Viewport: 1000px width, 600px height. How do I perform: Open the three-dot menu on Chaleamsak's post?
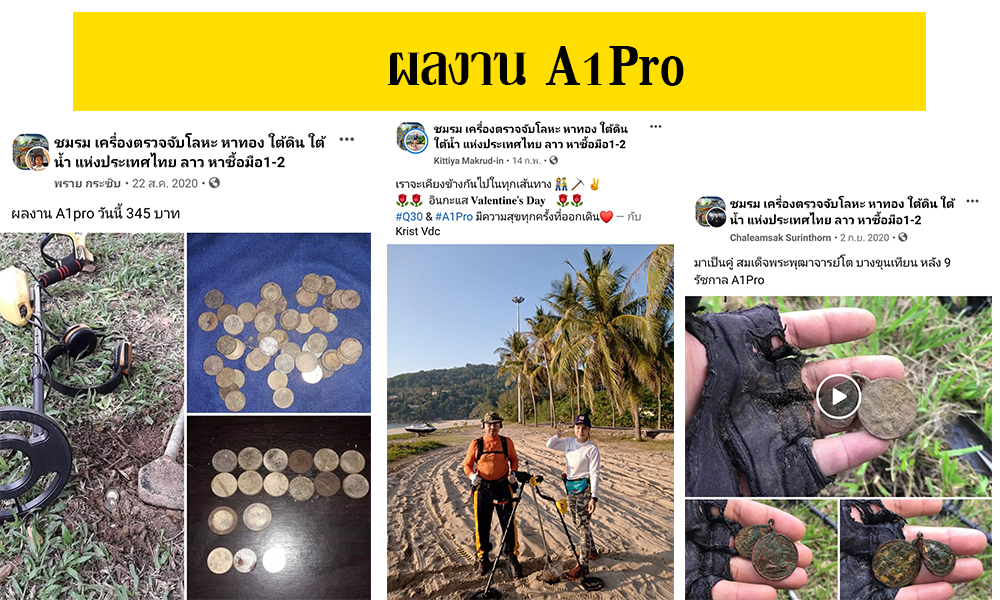[972, 201]
